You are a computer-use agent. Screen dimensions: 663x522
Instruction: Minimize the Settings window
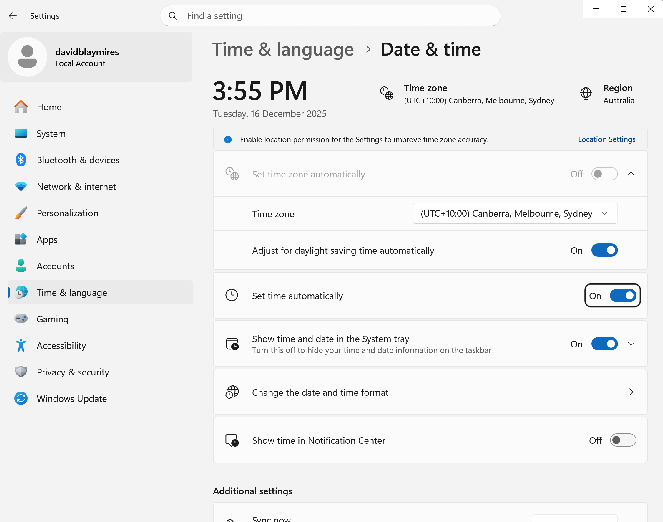[x=596, y=9]
